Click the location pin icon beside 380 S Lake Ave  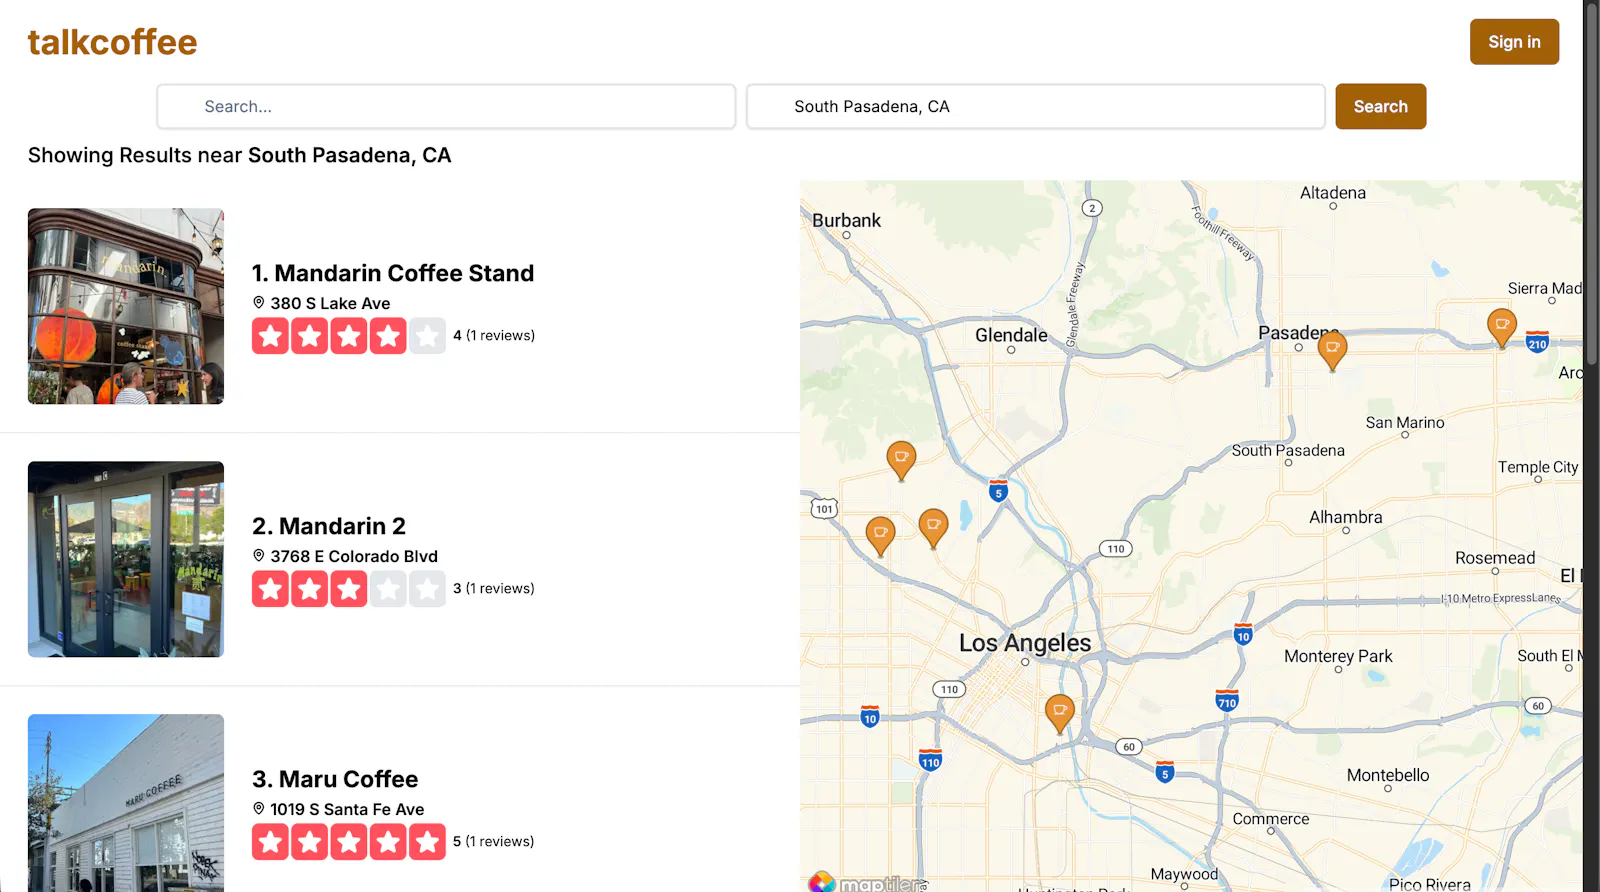coord(259,302)
